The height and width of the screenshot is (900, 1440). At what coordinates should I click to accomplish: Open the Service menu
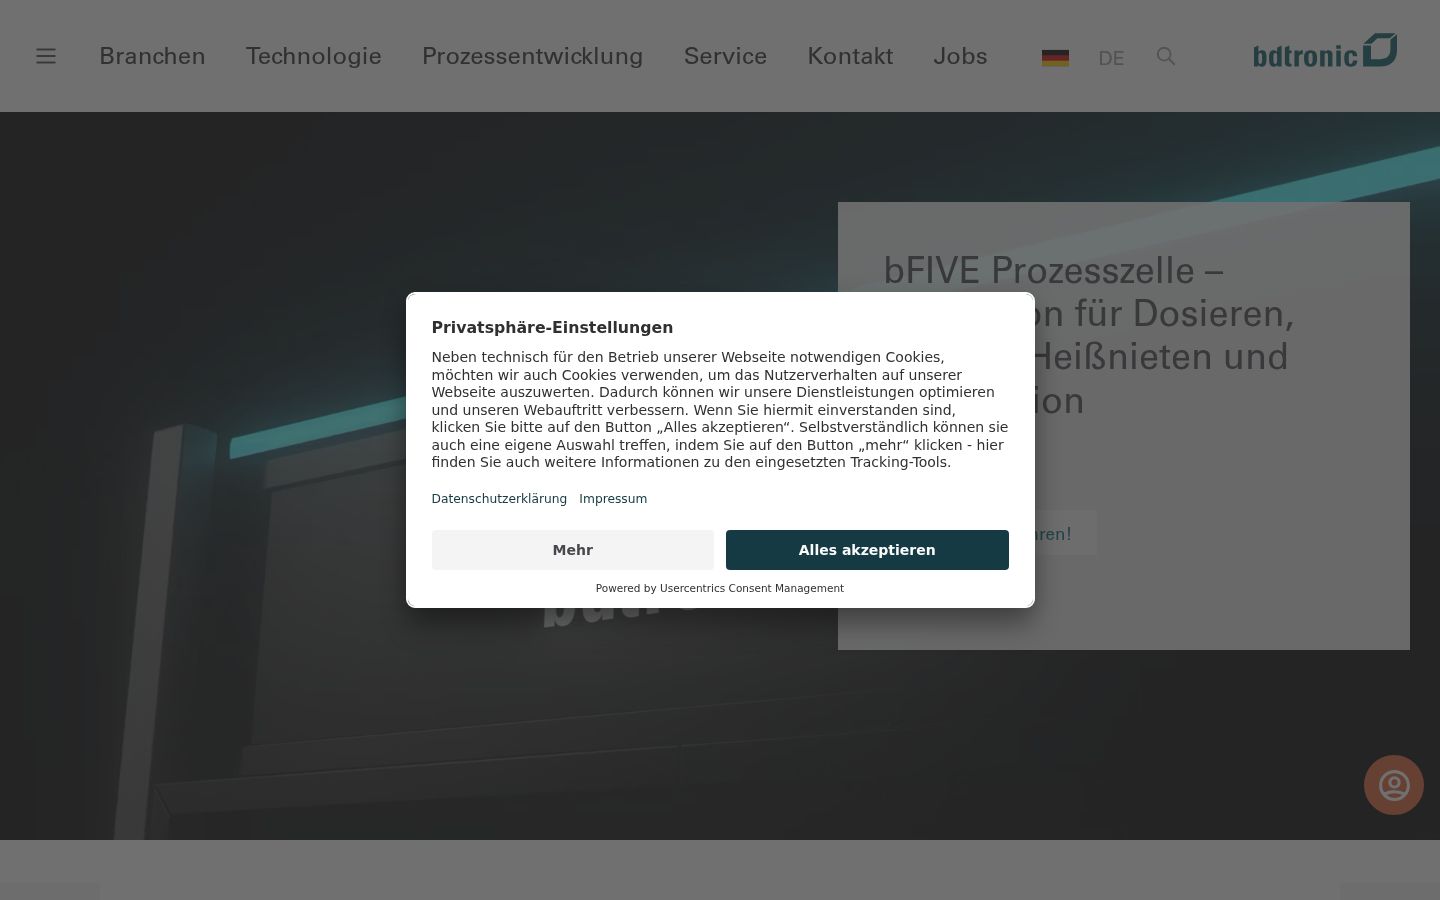[x=725, y=56]
